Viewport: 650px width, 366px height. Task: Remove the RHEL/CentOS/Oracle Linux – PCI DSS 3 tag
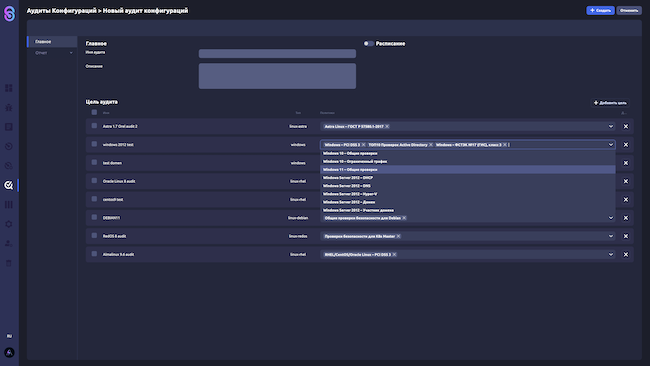(394, 255)
